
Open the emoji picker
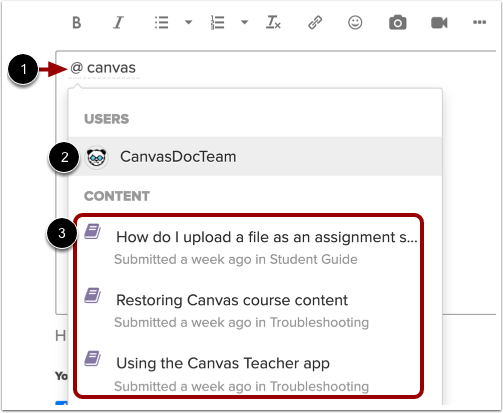(x=355, y=23)
